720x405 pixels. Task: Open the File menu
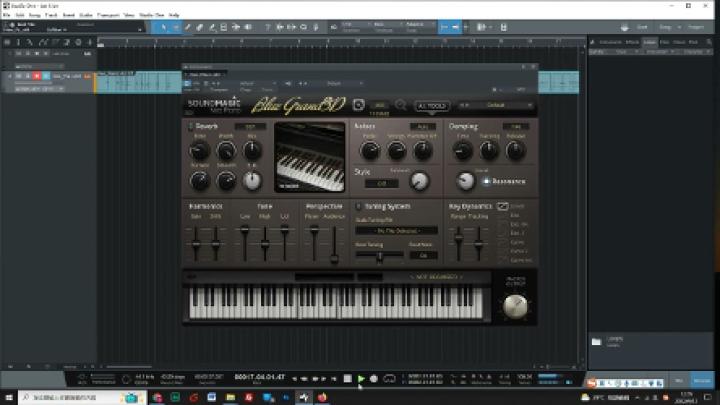pyautogui.click(x=6, y=15)
